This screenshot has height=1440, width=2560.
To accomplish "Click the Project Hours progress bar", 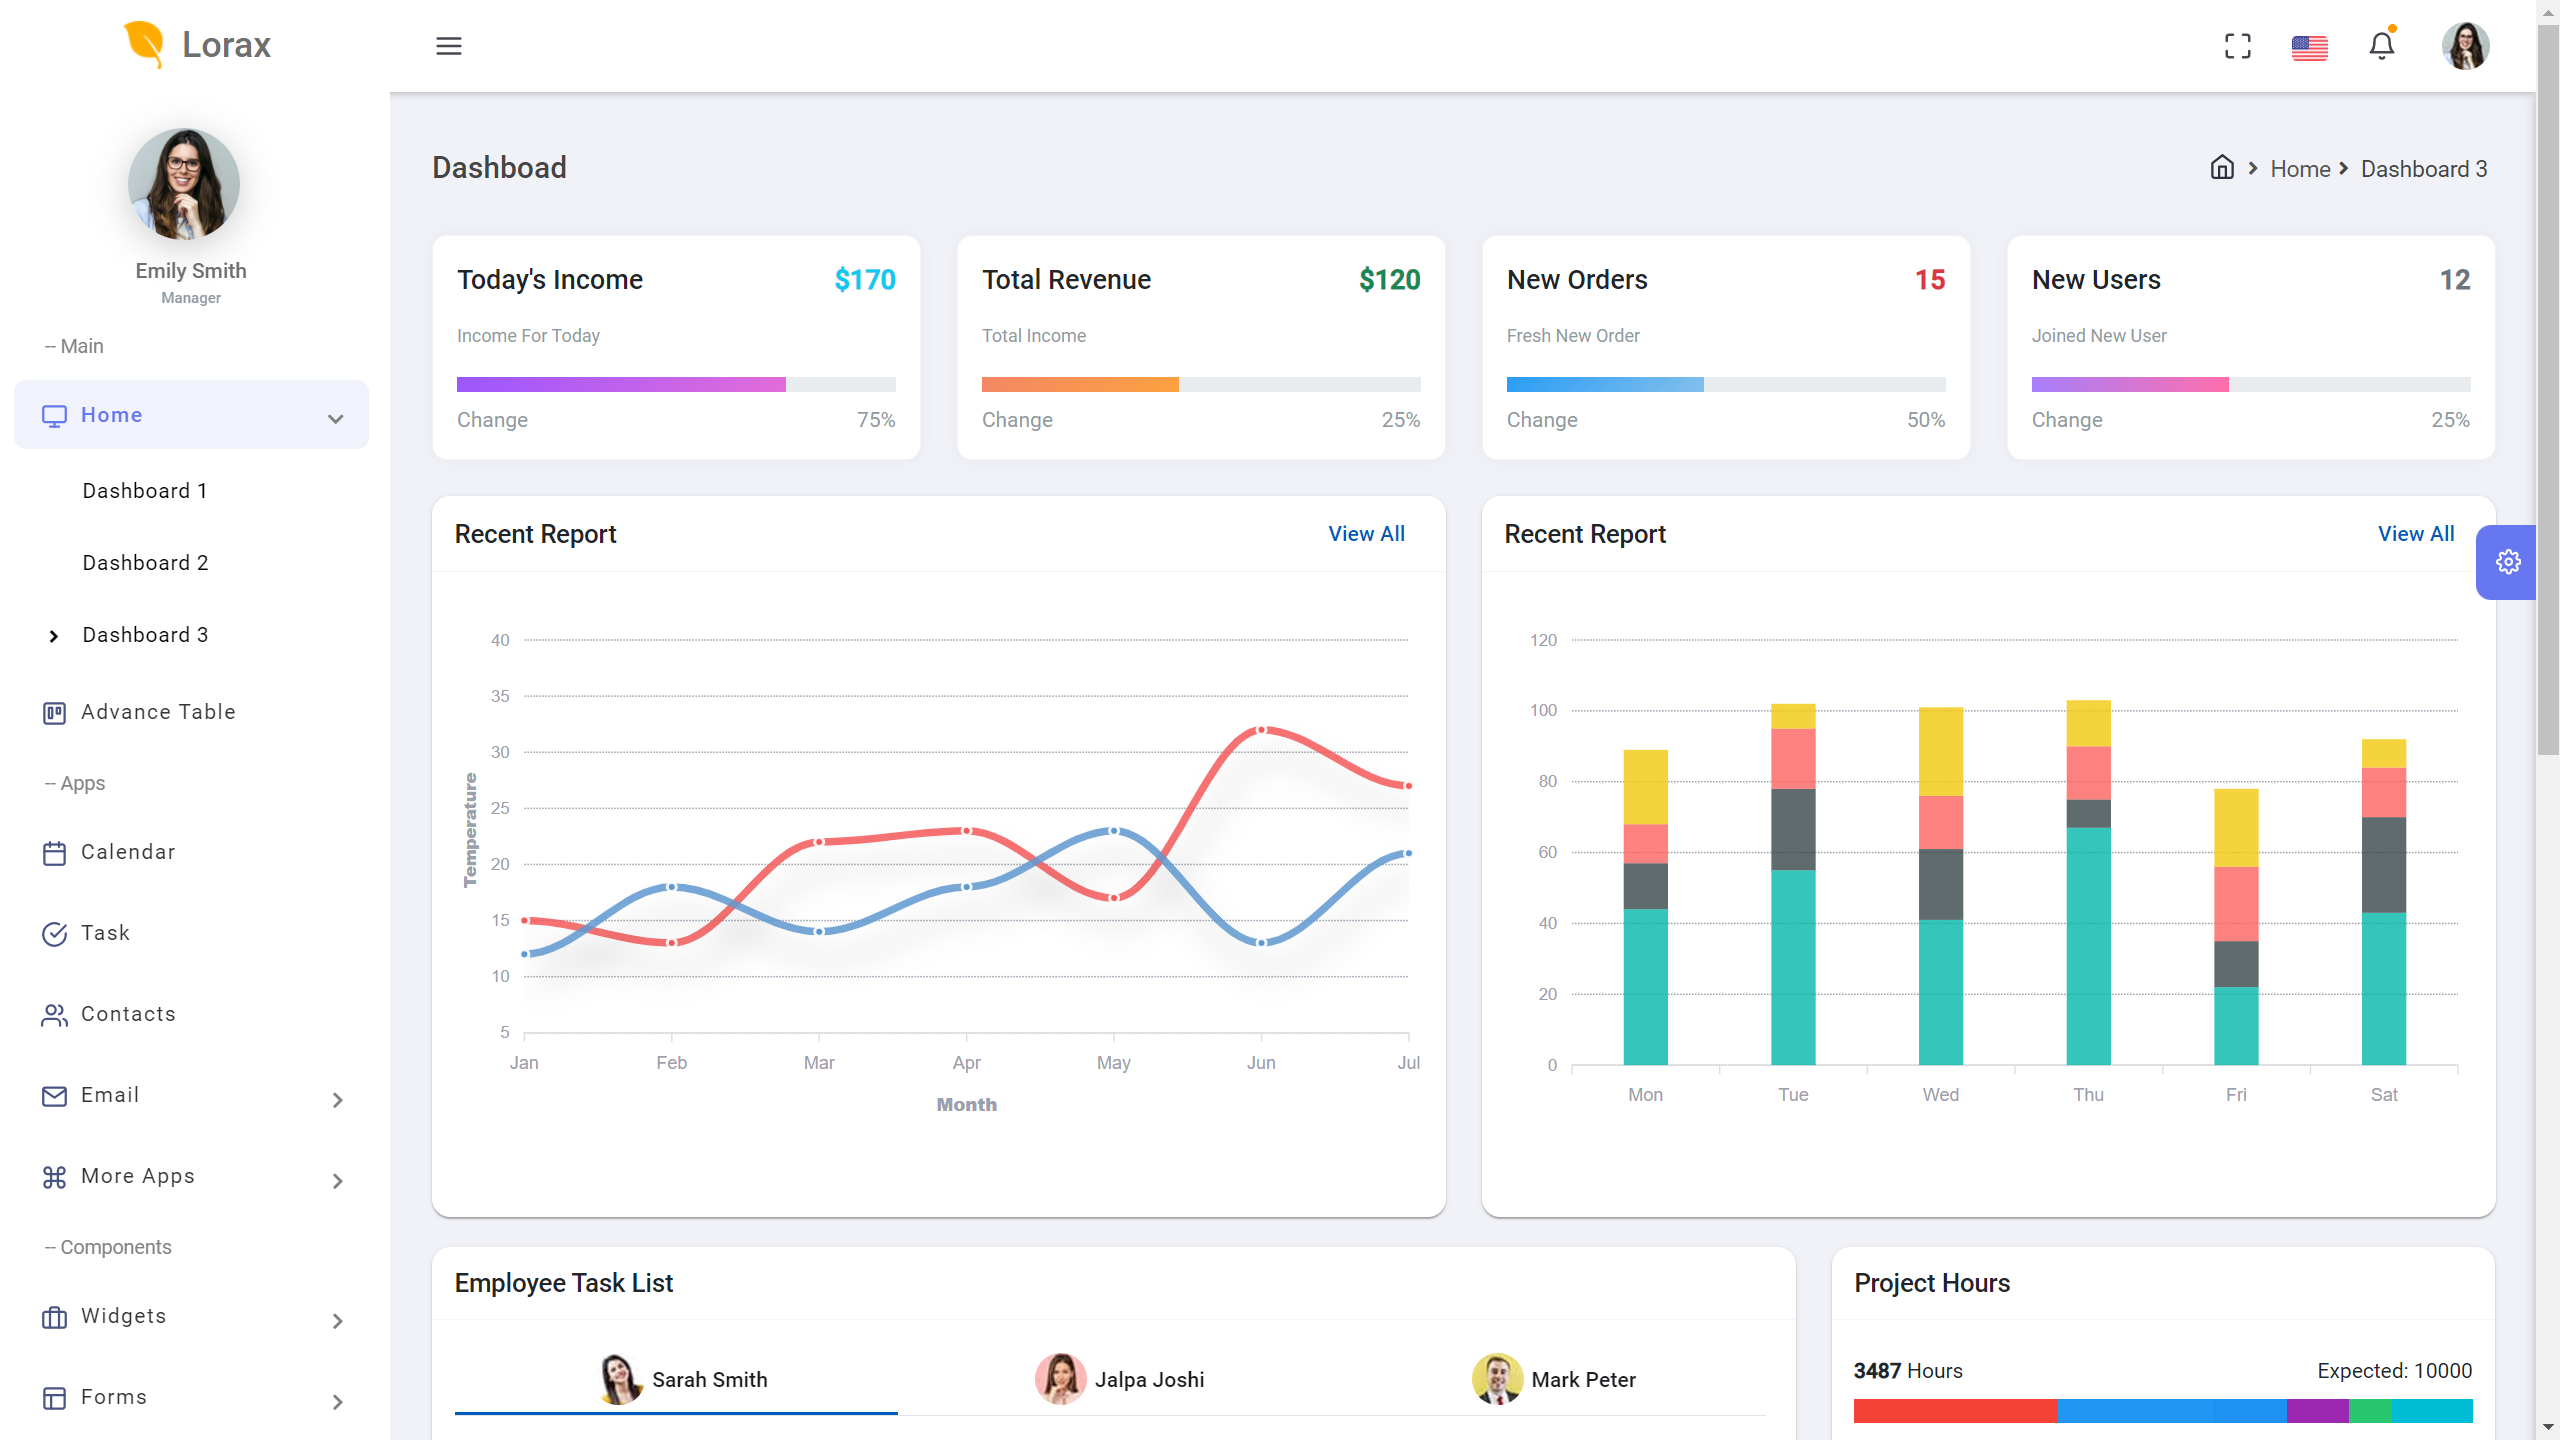I will 2160,1411.
